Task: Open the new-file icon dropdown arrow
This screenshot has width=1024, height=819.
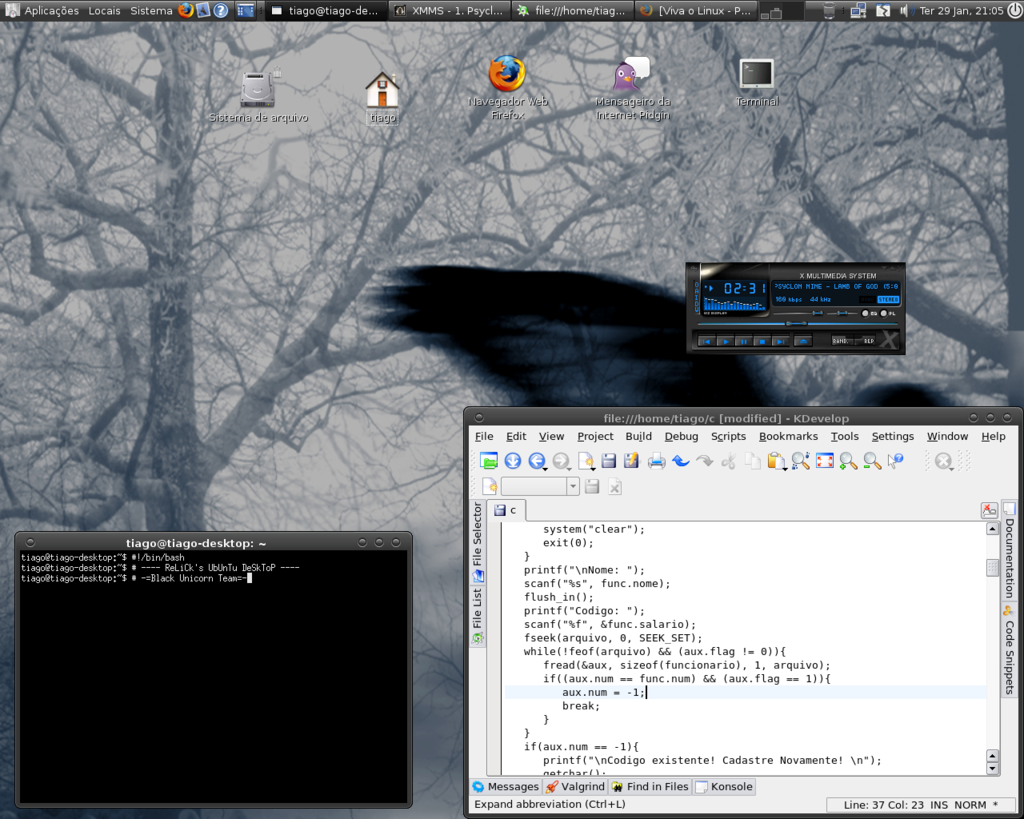Action: tap(593, 468)
